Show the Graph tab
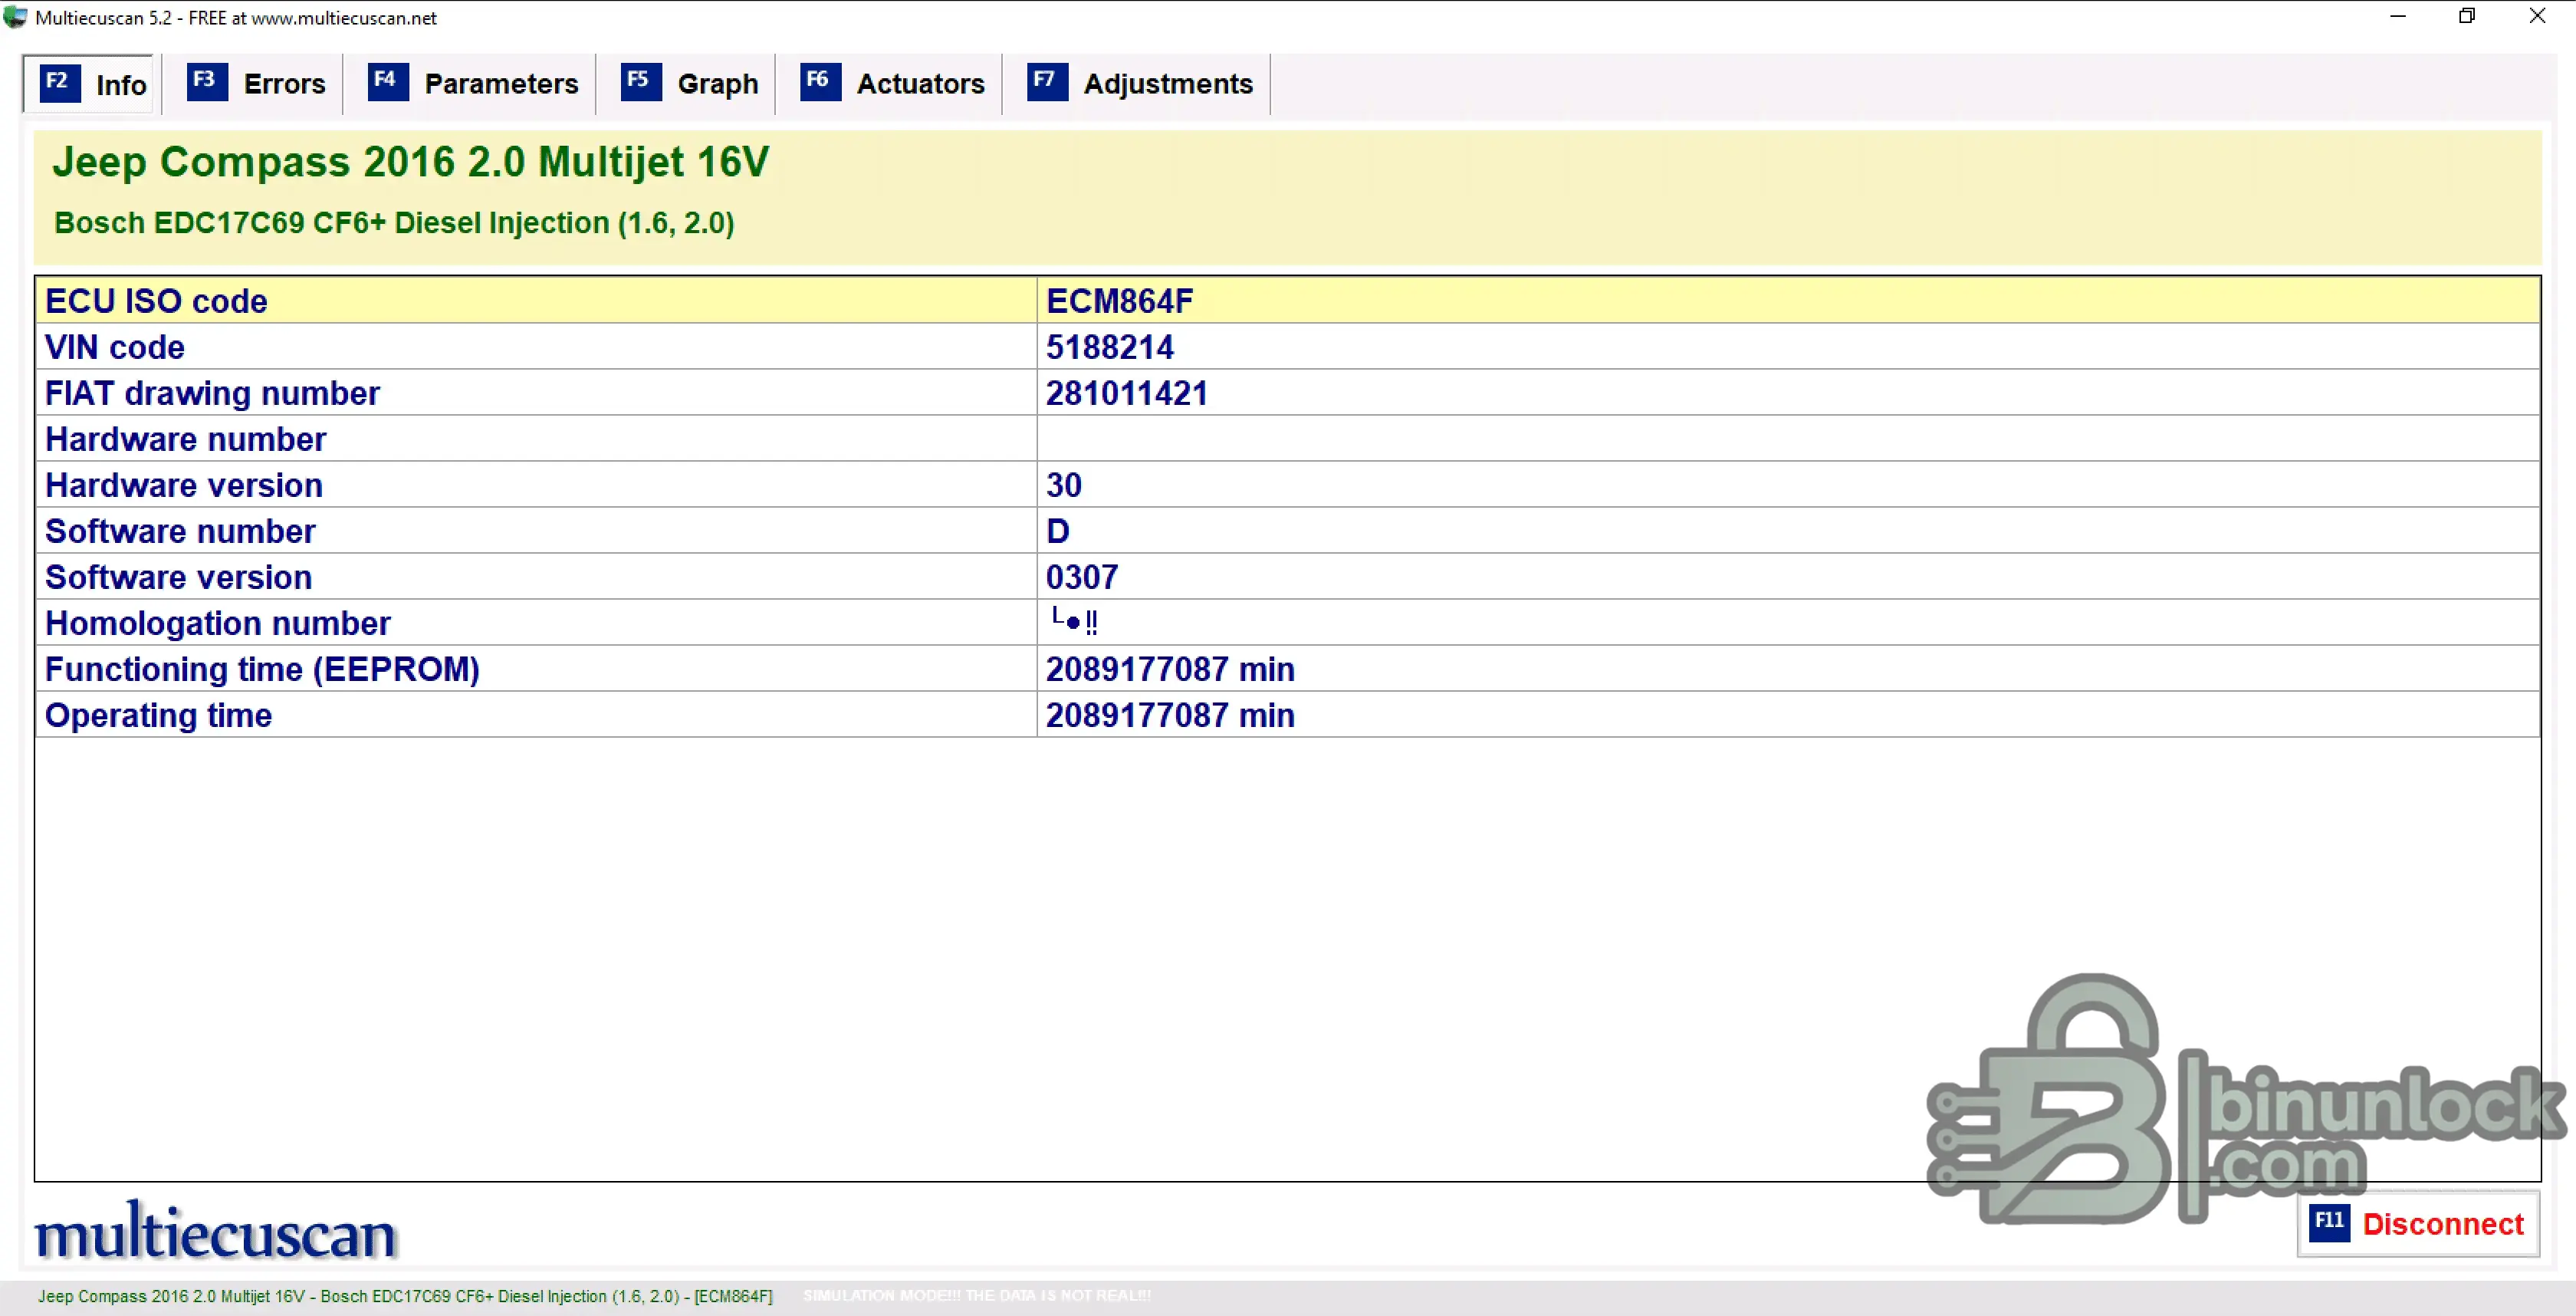 [x=689, y=84]
